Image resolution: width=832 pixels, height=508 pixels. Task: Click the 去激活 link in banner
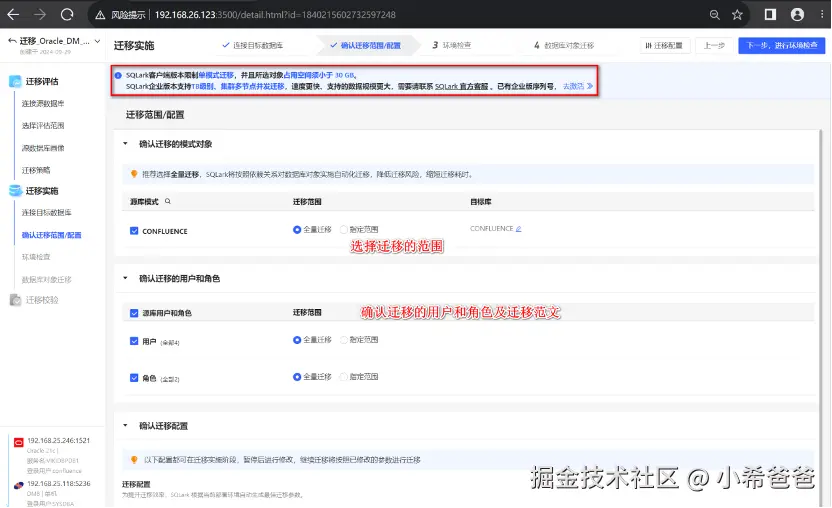(x=578, y=86)
